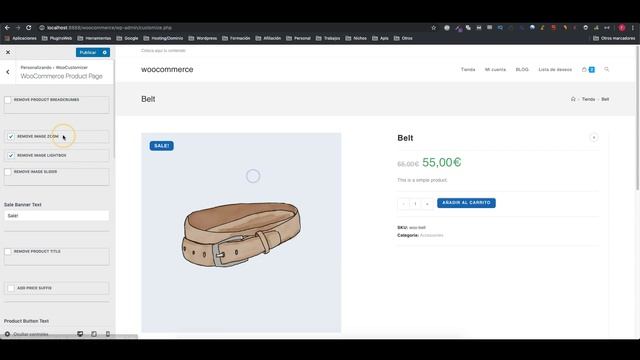Switch to desktop preview device icon
The width and height of the screenshot is (640, 360).
point(80,334)
